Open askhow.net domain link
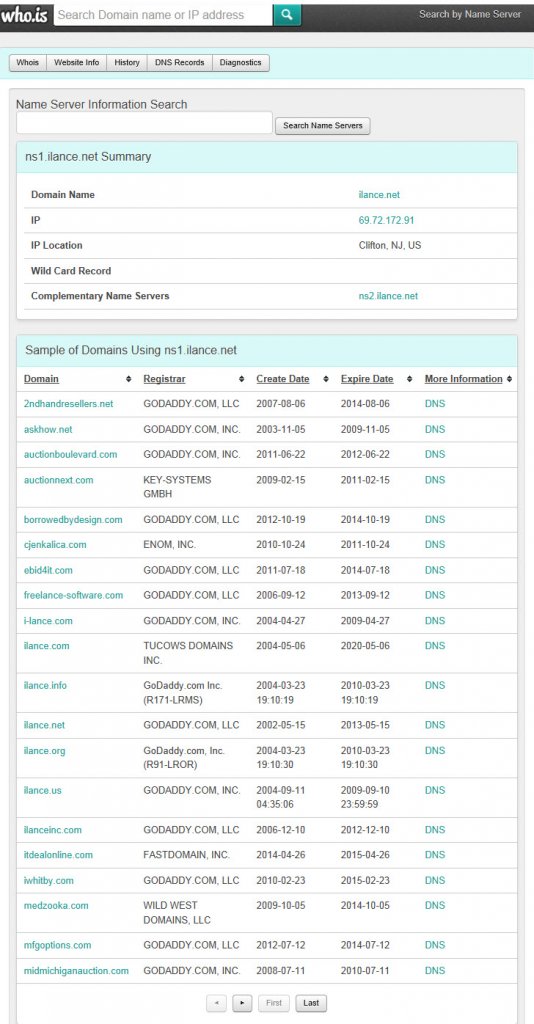Screen dimensions: 534x1024 click(48, 429)
